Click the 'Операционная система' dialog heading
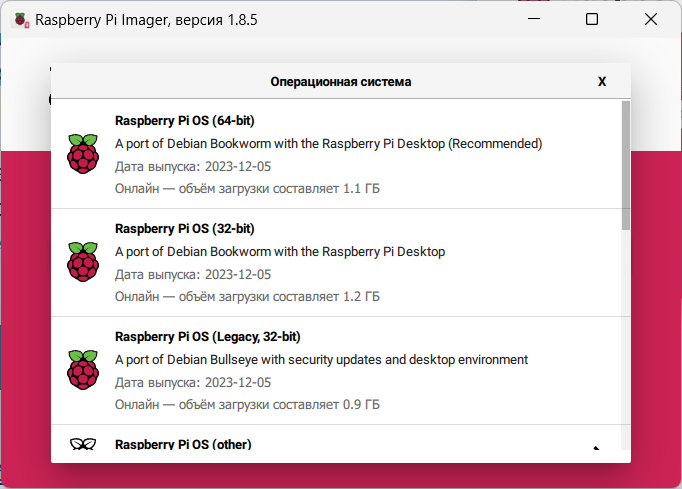The width and height of the screenshot is (682, 489). [341, 82]
